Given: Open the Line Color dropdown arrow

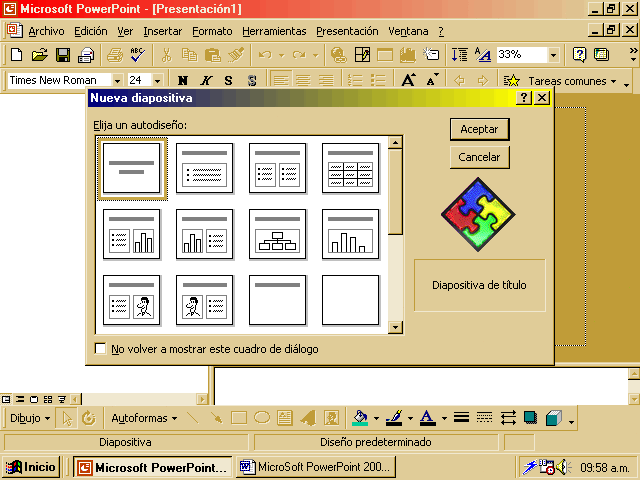Looking at the screenshot, I should point(410,418).
